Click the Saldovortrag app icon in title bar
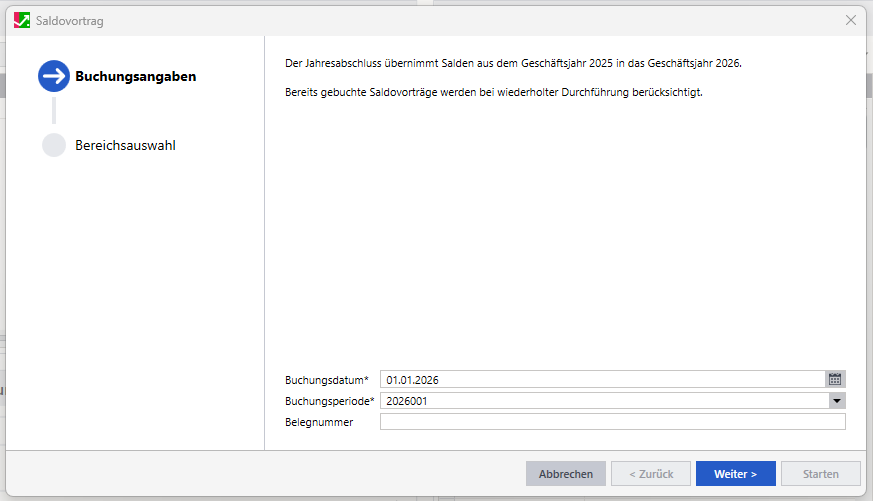This screenshot has height=501, width=873. [x=21, y=20]
